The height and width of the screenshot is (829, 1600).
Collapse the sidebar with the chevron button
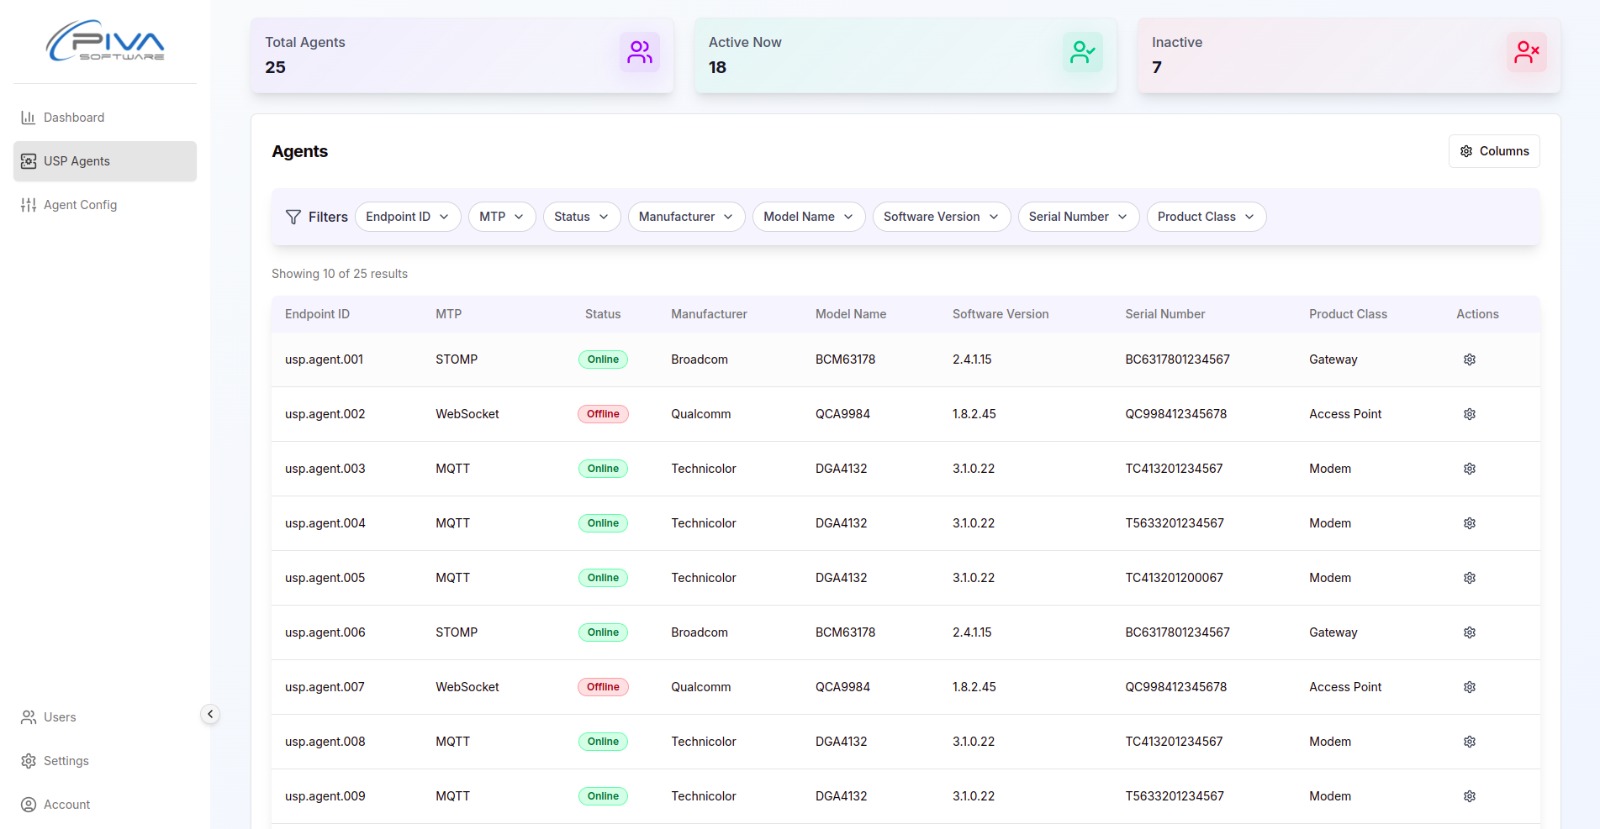click(210, 714)
